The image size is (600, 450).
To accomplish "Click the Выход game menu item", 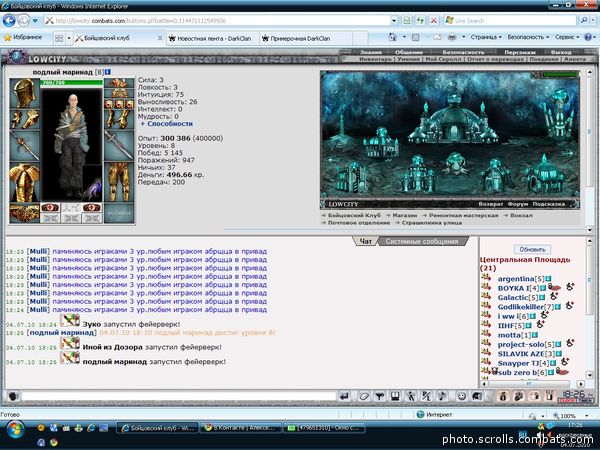I will tap(561, 52).
